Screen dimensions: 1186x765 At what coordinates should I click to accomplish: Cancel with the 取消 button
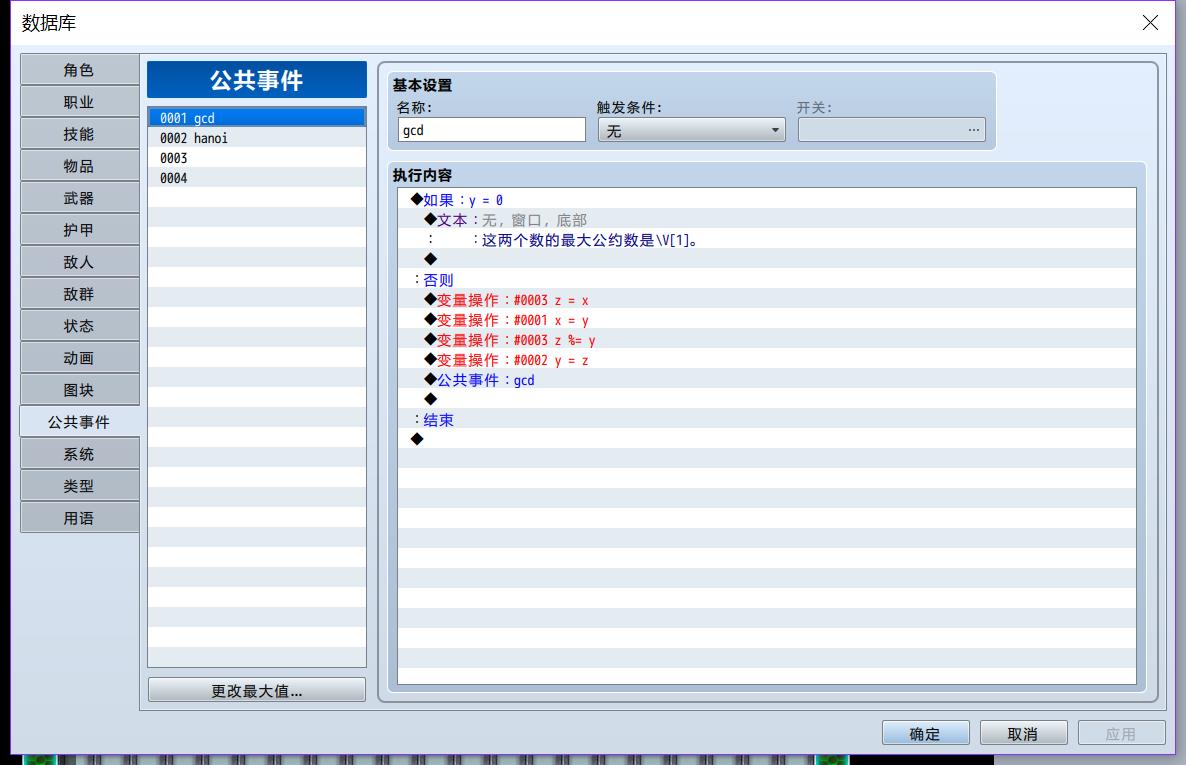click(1023, 732)
